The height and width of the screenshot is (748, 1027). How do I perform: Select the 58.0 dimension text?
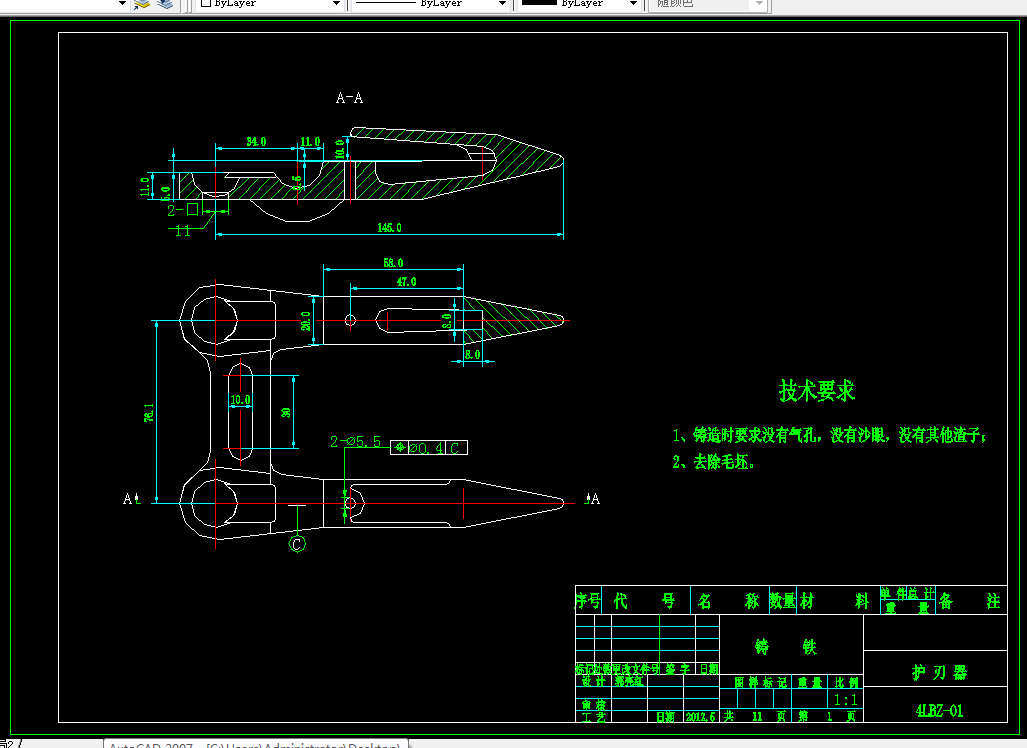tap(393, 263)
